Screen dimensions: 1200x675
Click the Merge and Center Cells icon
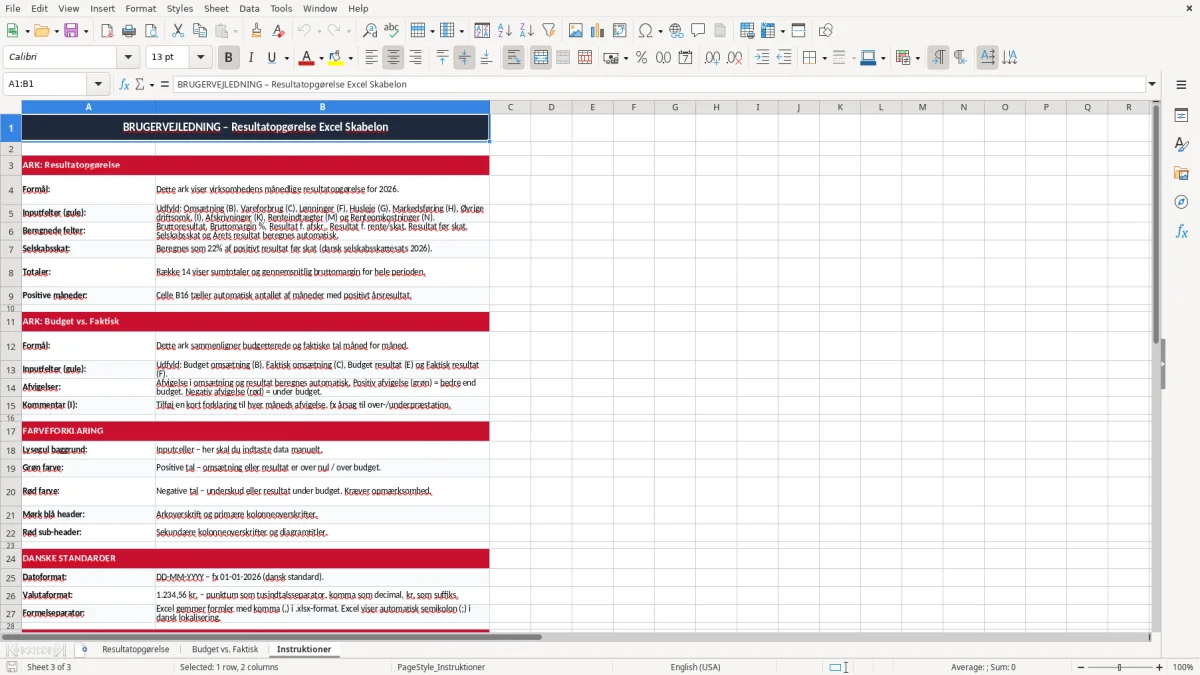541,58
